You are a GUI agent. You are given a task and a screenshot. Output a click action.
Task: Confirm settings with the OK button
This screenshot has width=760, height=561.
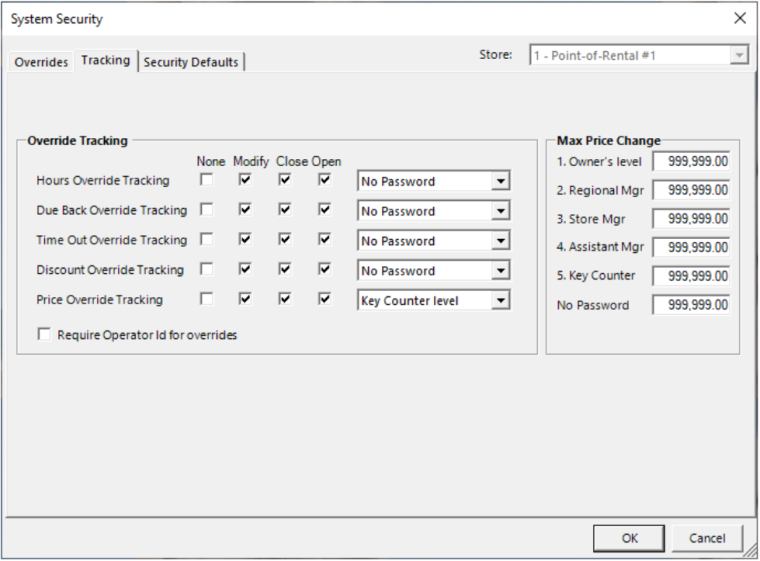[x=629, y=538]
